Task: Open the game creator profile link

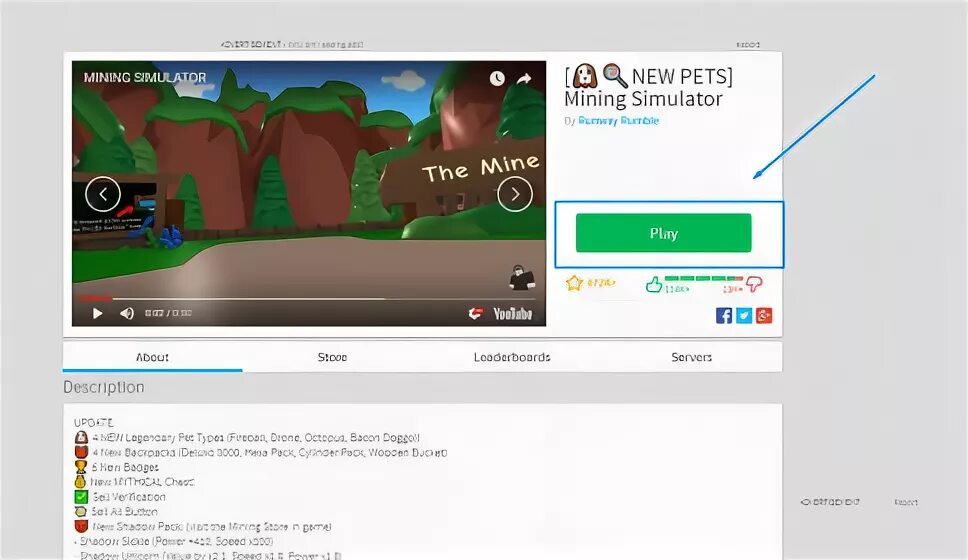Action: pyautogui.click(x=619, y=120)
